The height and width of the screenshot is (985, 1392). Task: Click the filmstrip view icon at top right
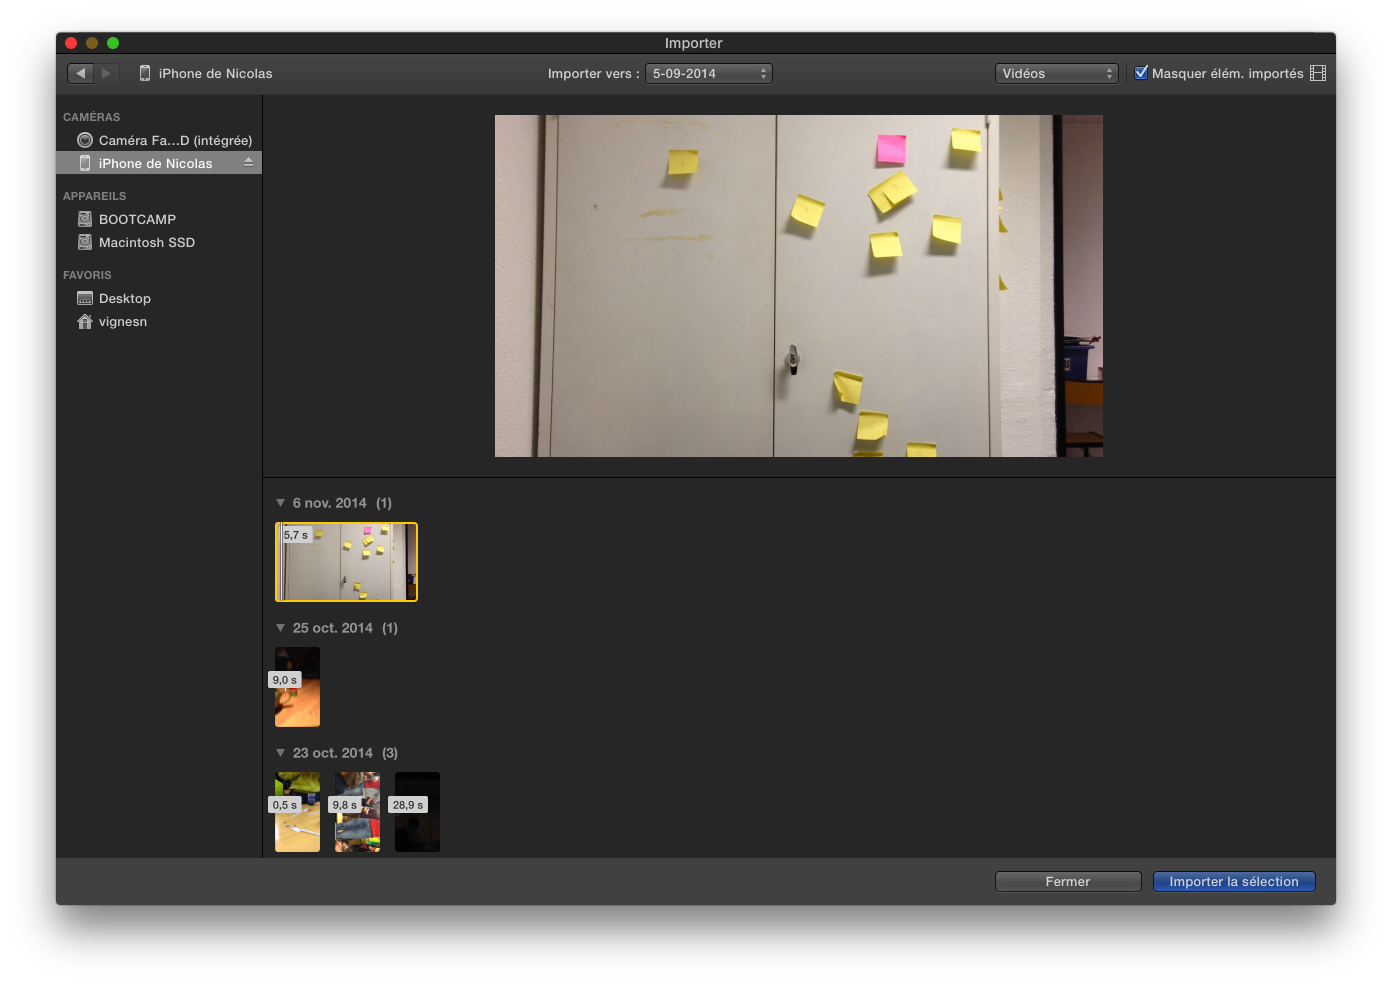1318,73
